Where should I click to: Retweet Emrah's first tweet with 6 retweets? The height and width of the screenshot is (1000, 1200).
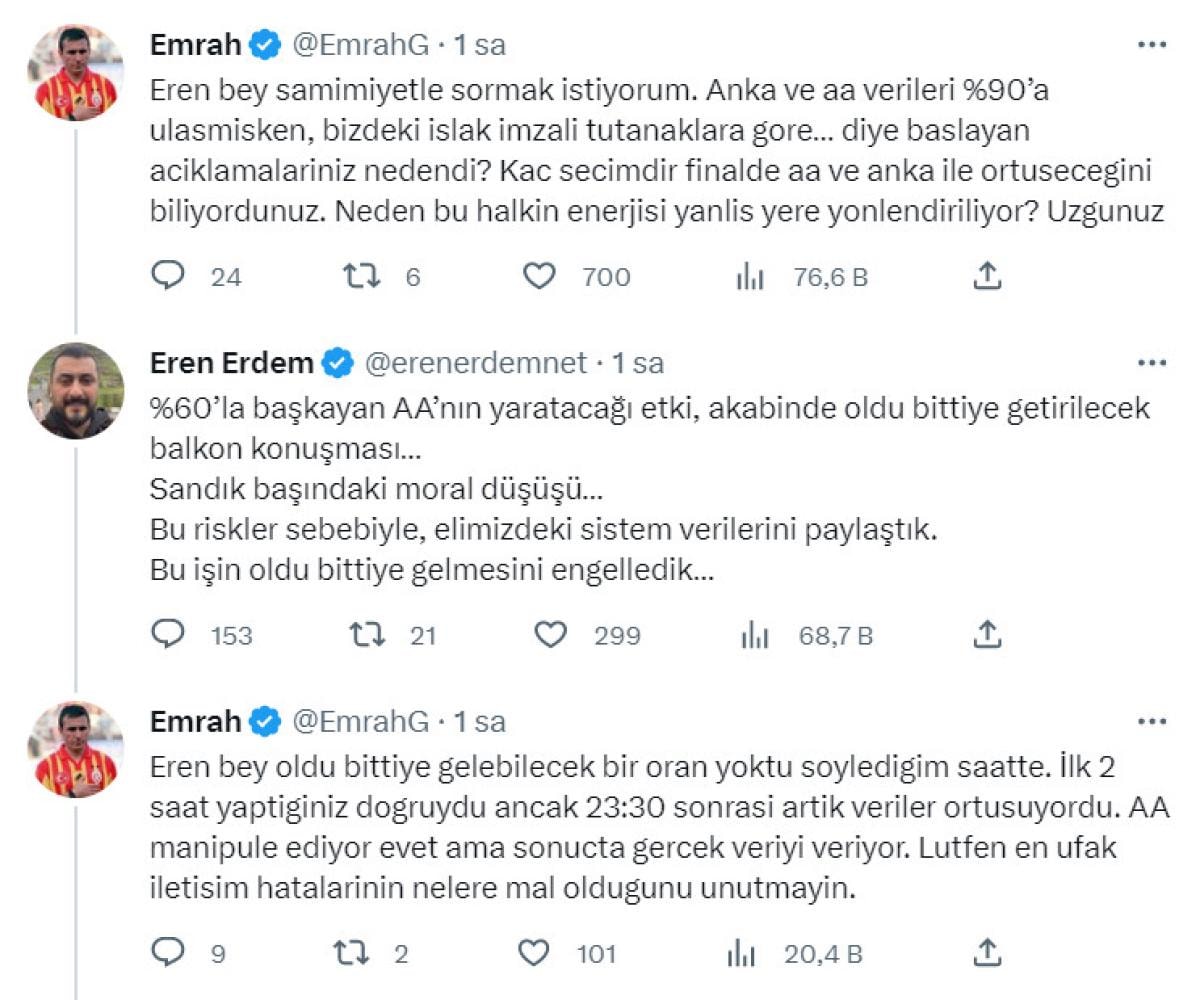[360, 276]
